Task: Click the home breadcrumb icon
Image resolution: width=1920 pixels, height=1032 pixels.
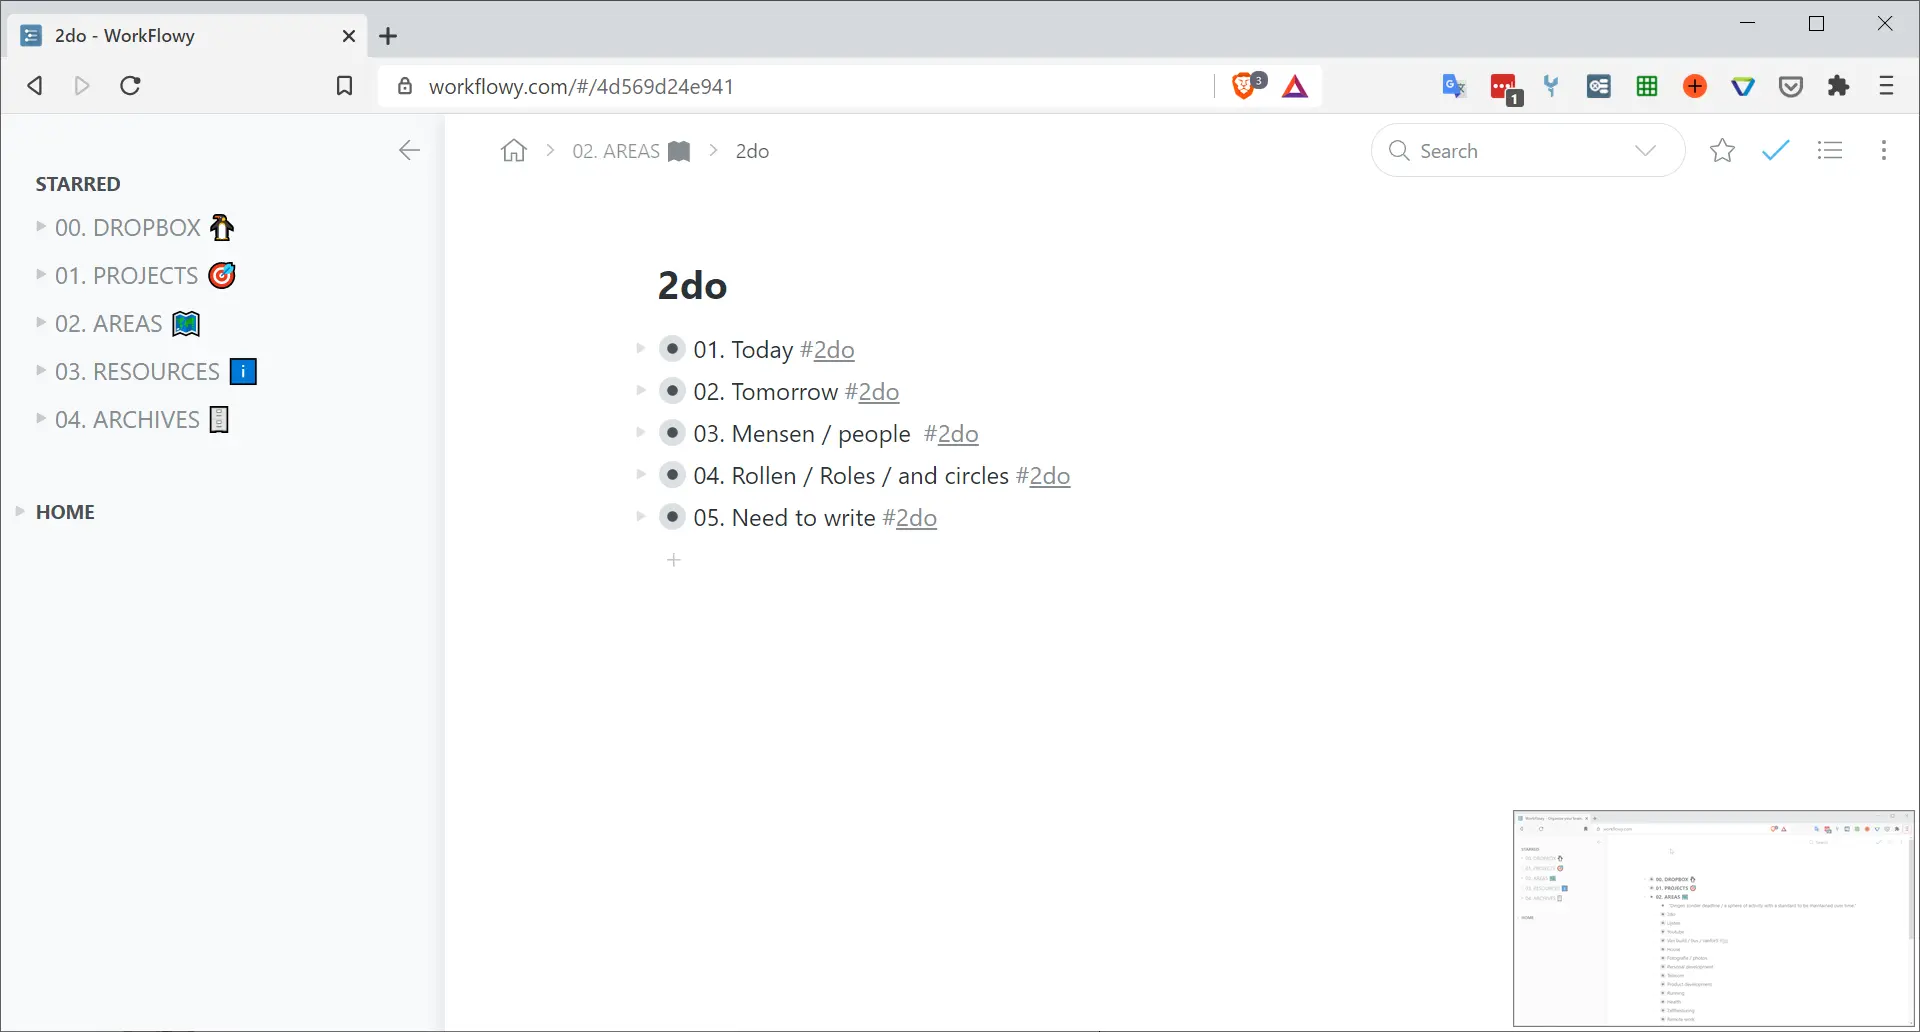Action: click(514, 151)
